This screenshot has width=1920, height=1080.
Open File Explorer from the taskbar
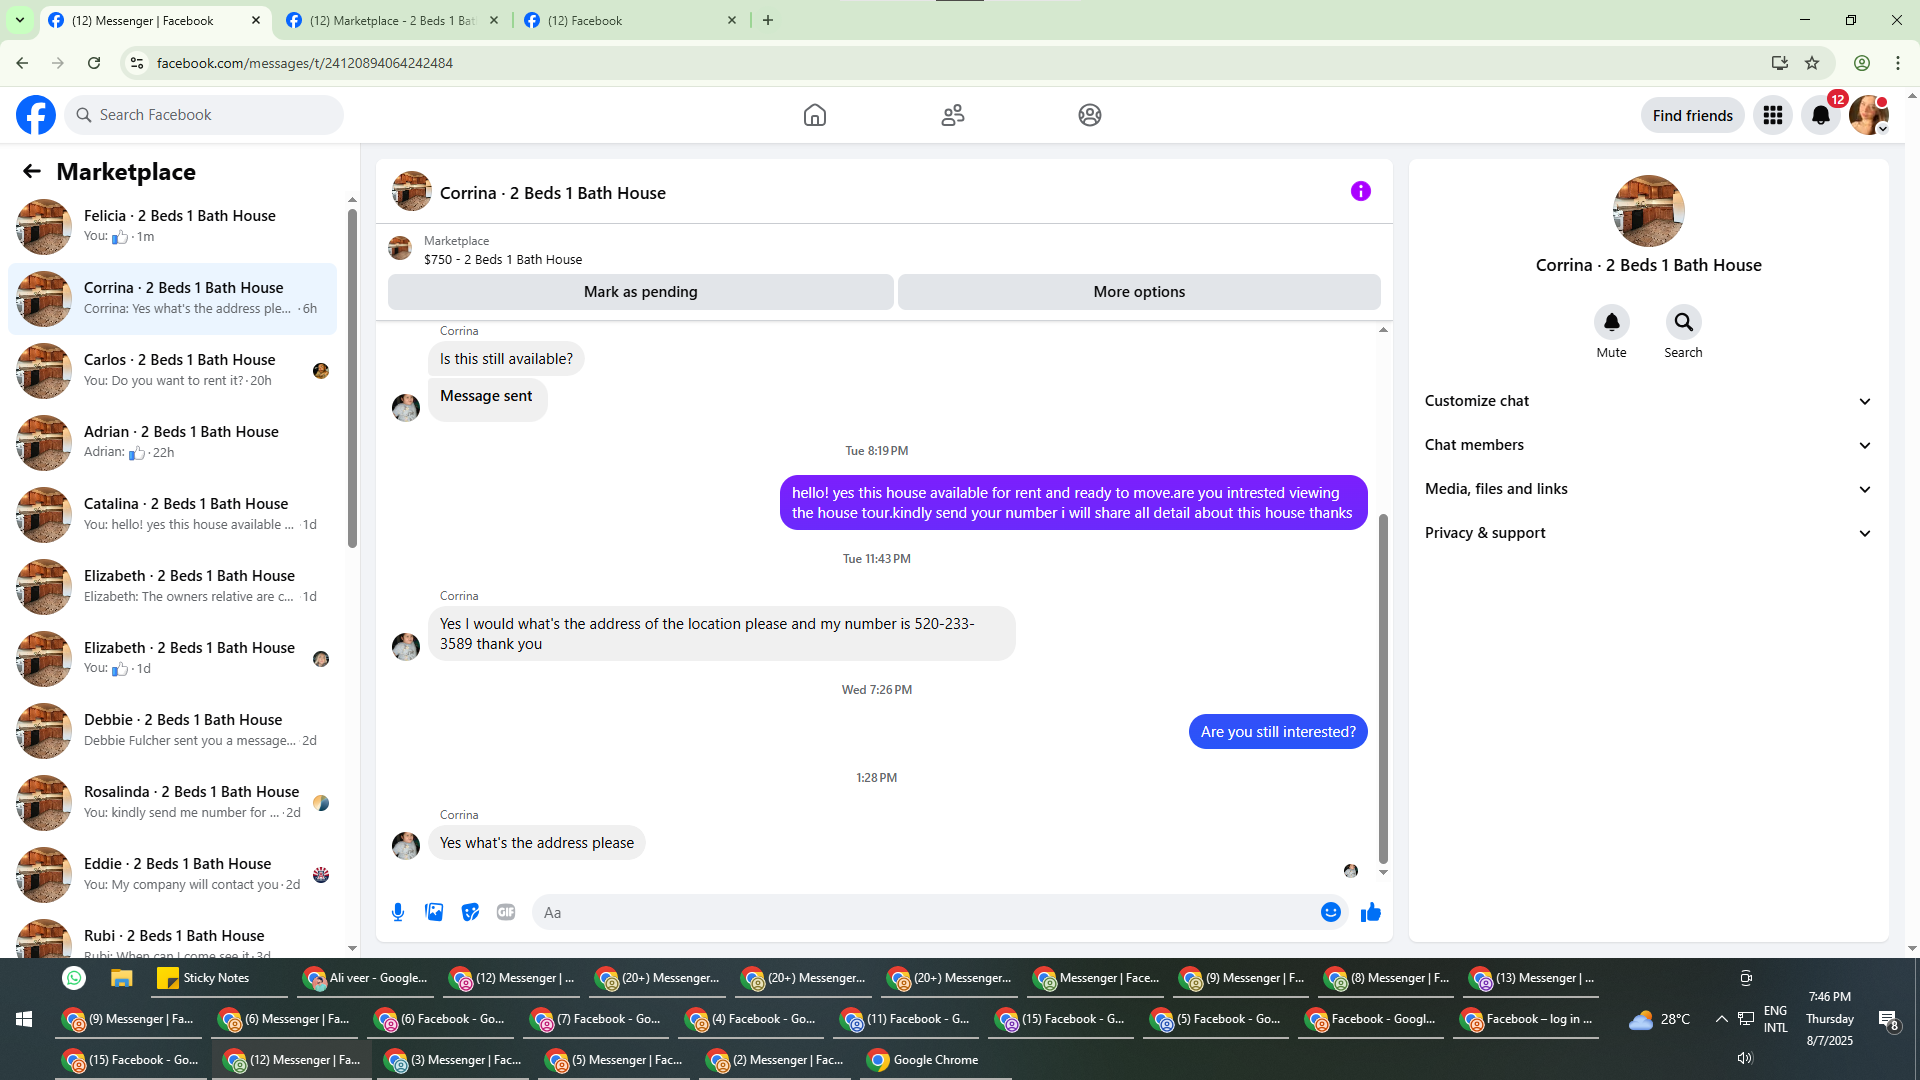click(122, 978)
